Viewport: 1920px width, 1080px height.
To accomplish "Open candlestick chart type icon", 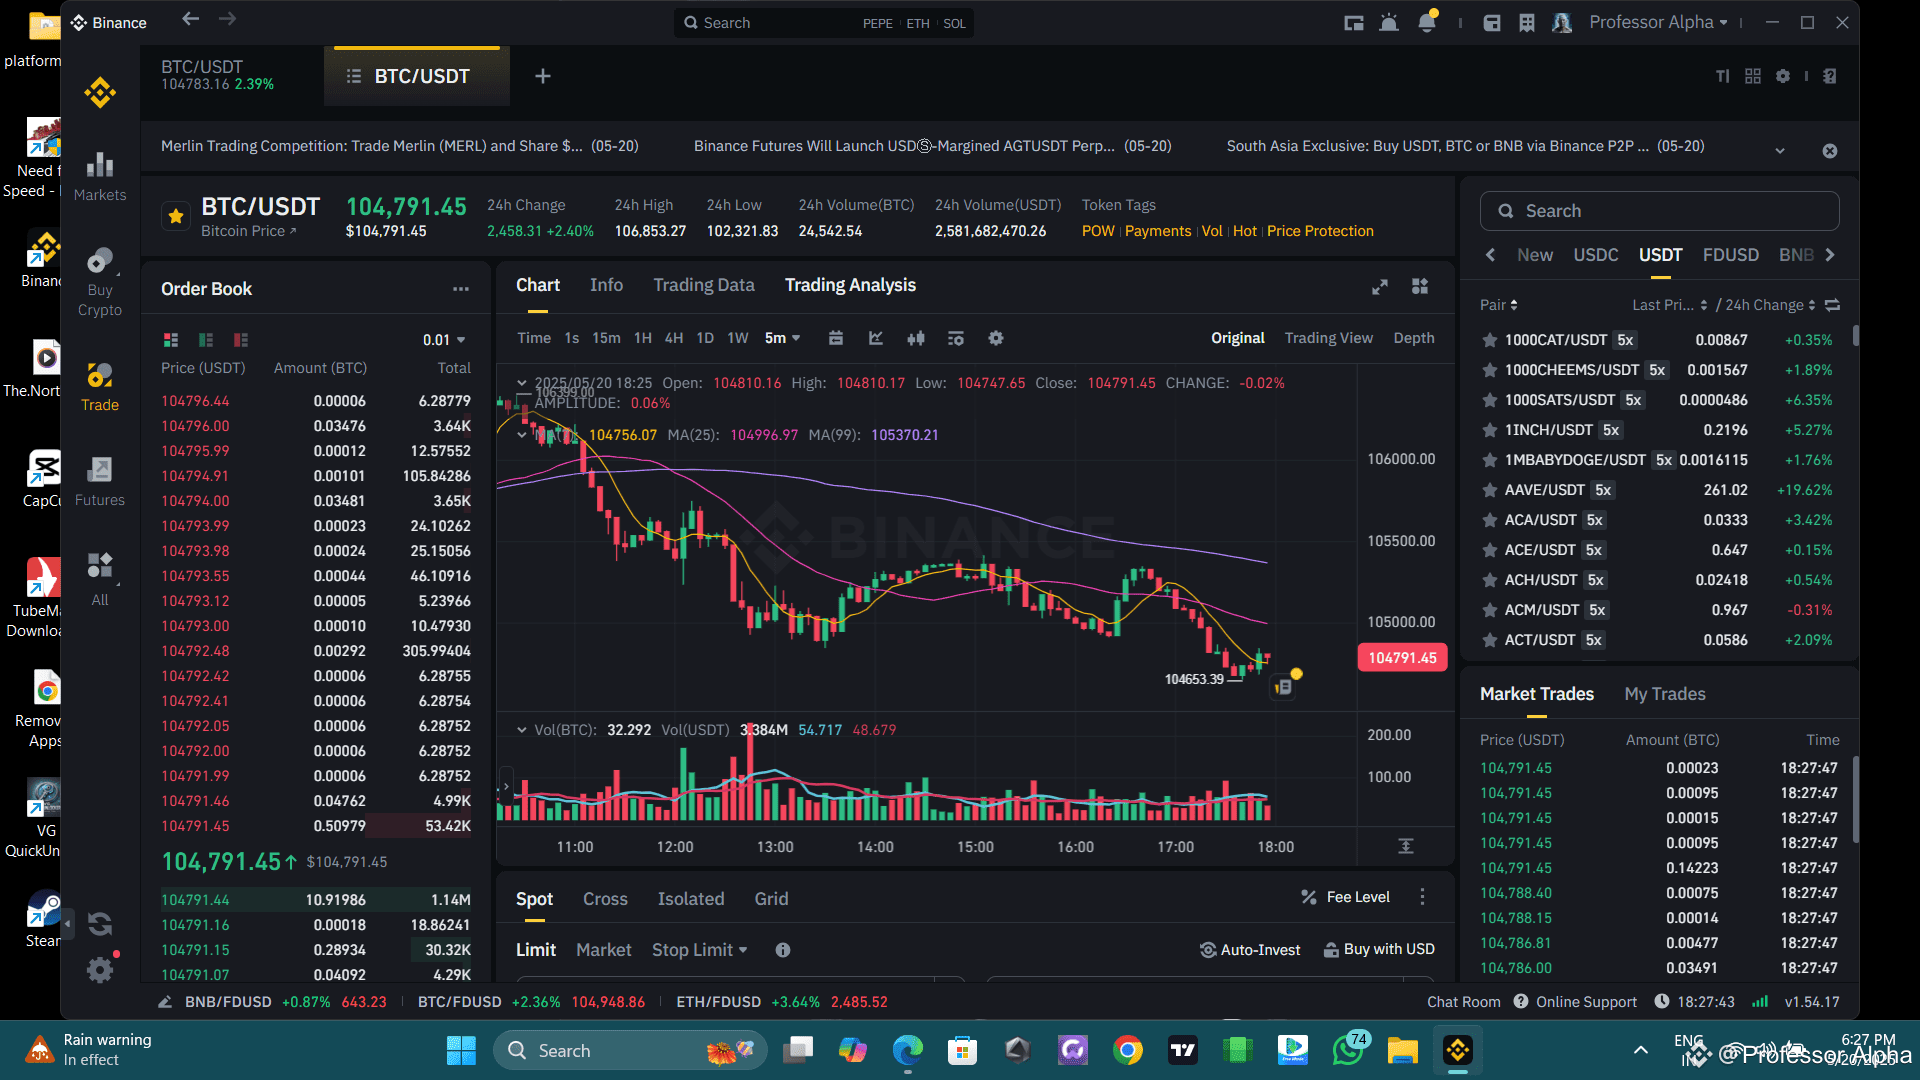I will coord(916,338).
